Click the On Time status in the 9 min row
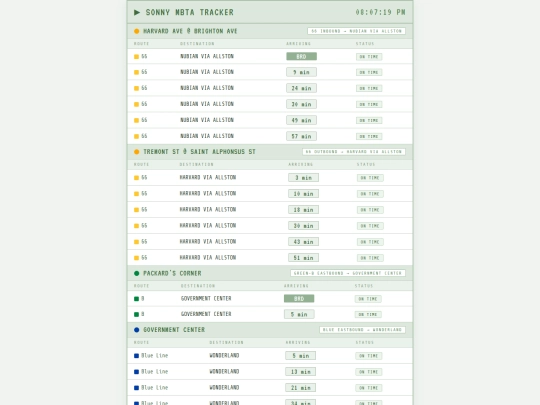This screenshot has height=405, width=540. pyautogui.click(x=369, y=72)
